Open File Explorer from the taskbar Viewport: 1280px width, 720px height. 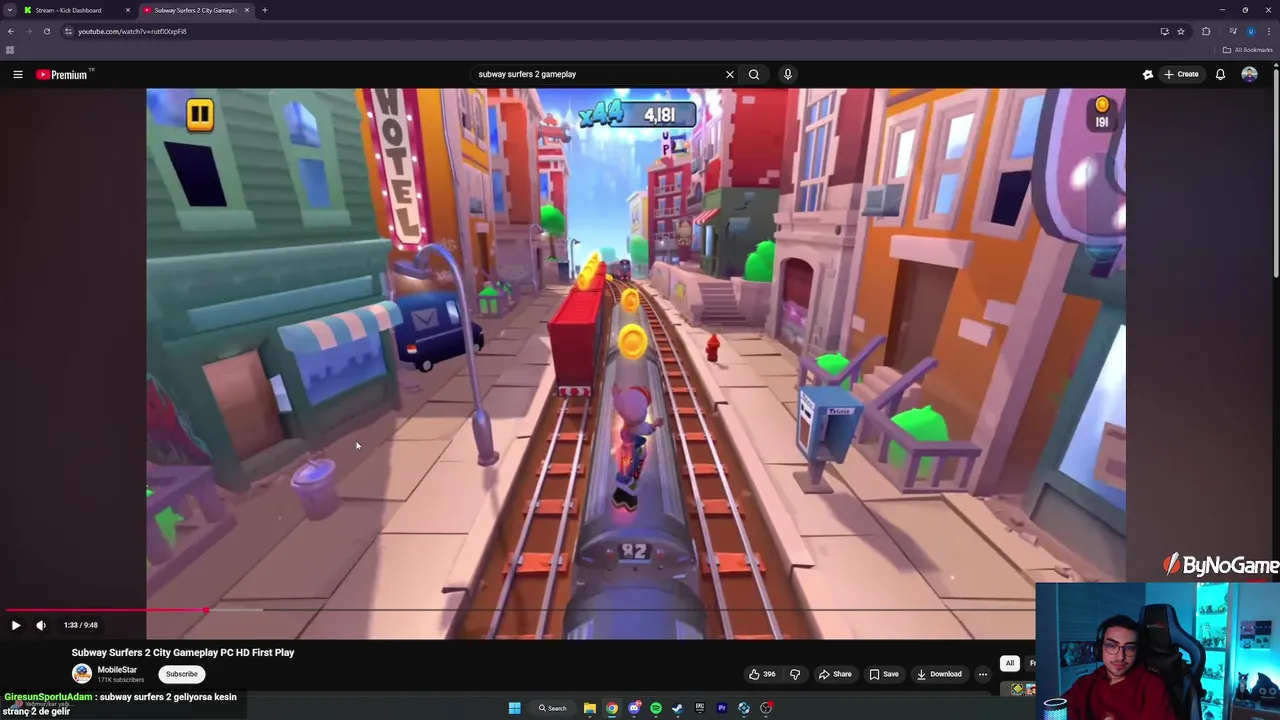[590, 708]
